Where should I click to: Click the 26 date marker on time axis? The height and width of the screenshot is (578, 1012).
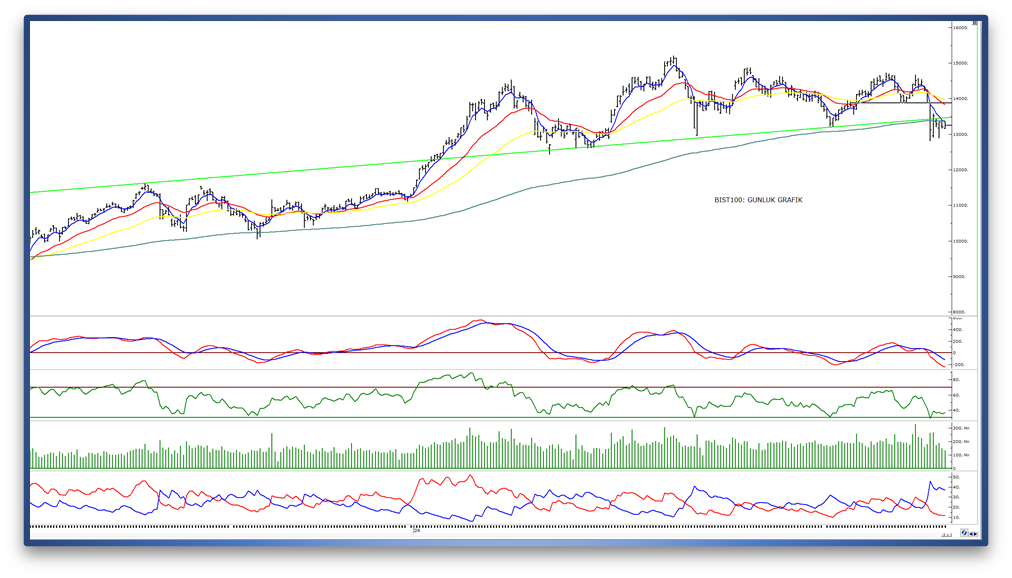tap(416, 530)
